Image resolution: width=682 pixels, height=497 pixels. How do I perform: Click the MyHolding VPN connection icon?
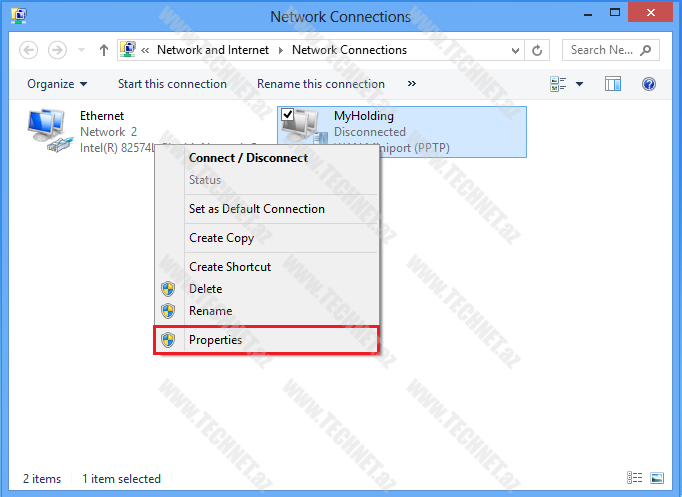(305, 128)
